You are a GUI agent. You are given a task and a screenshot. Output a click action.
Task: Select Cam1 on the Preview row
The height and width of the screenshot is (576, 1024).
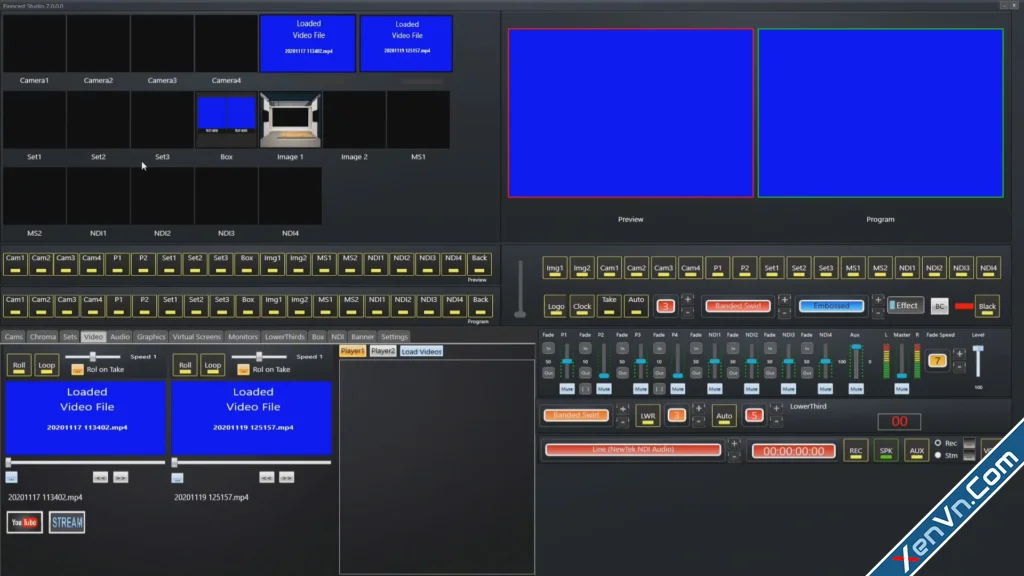pos(15,264)
